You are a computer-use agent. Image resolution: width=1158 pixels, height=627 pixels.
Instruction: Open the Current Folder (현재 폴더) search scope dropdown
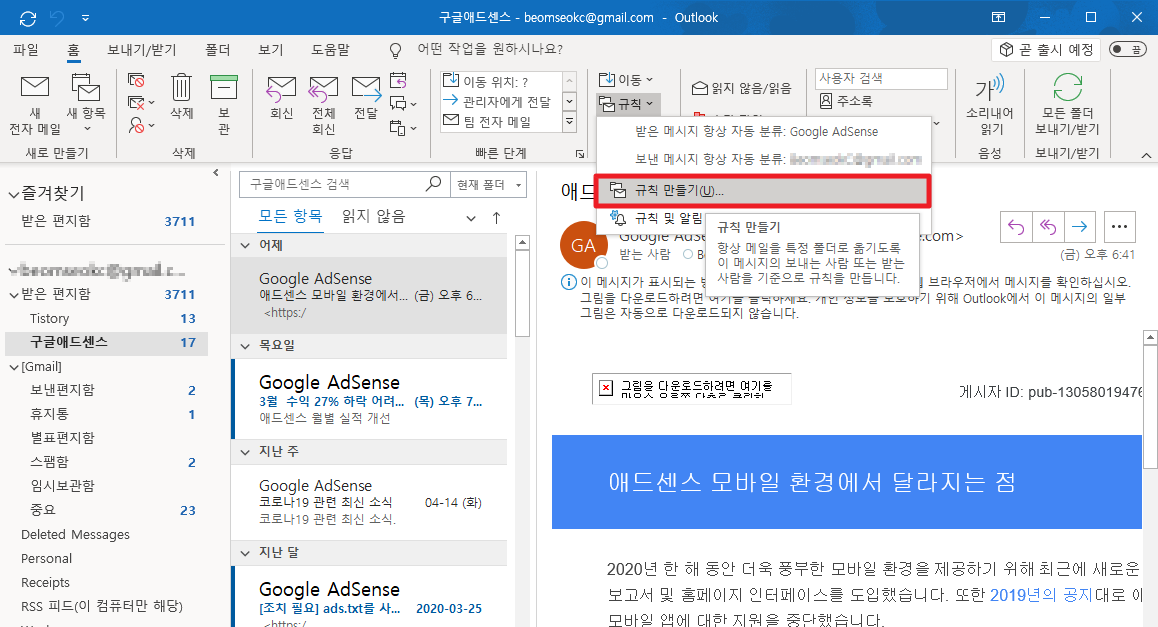pyautogui.click(x=488, y=184)
